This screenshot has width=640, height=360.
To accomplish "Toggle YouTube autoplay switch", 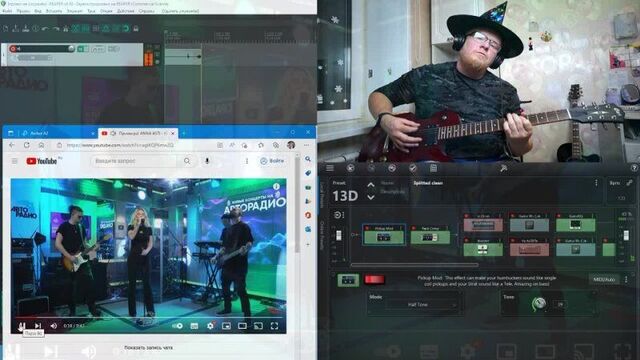I will (178, 326).
